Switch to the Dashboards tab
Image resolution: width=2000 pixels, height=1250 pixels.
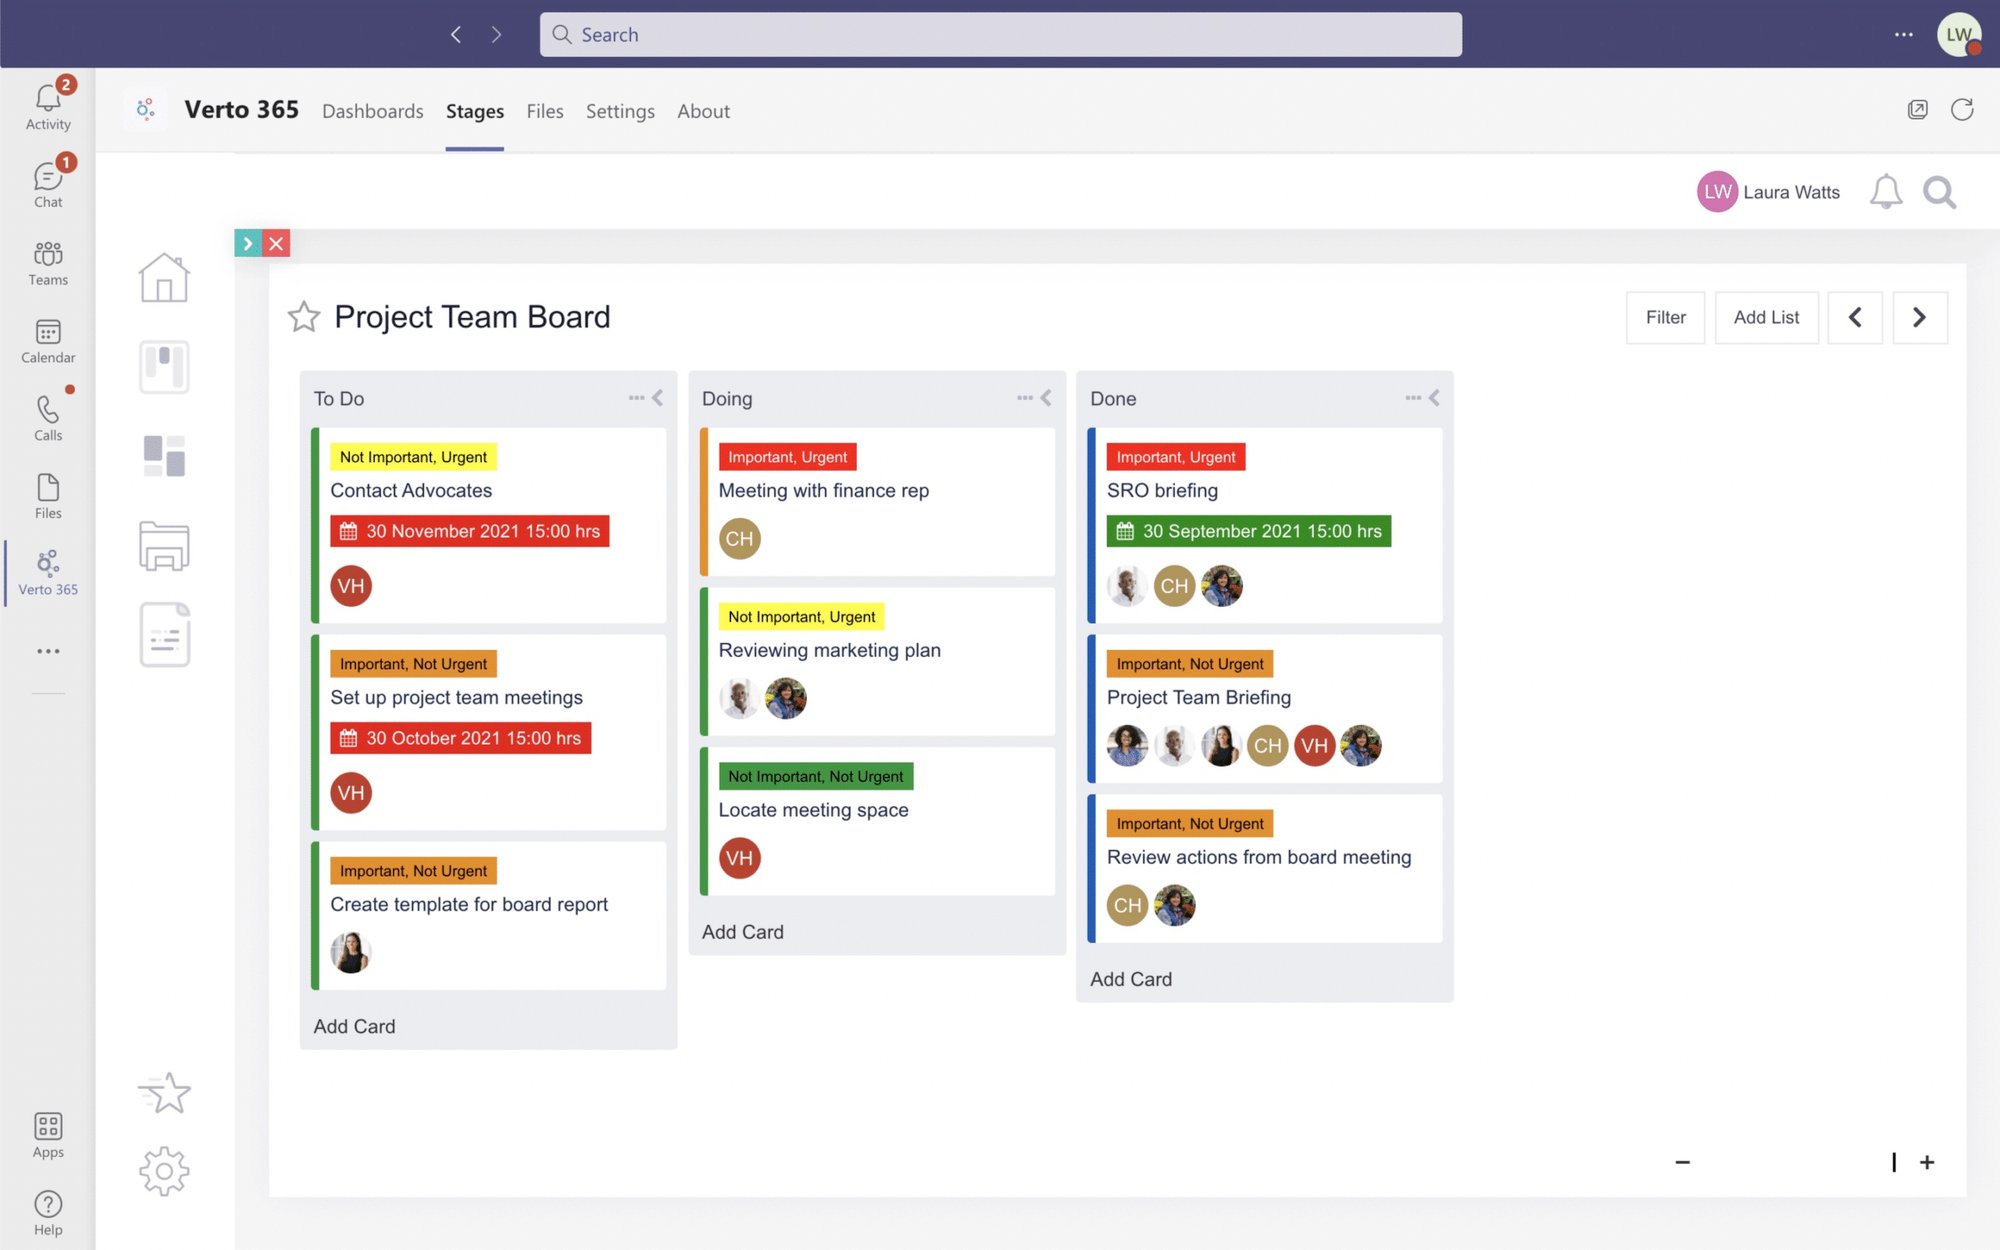pos(372,111)
